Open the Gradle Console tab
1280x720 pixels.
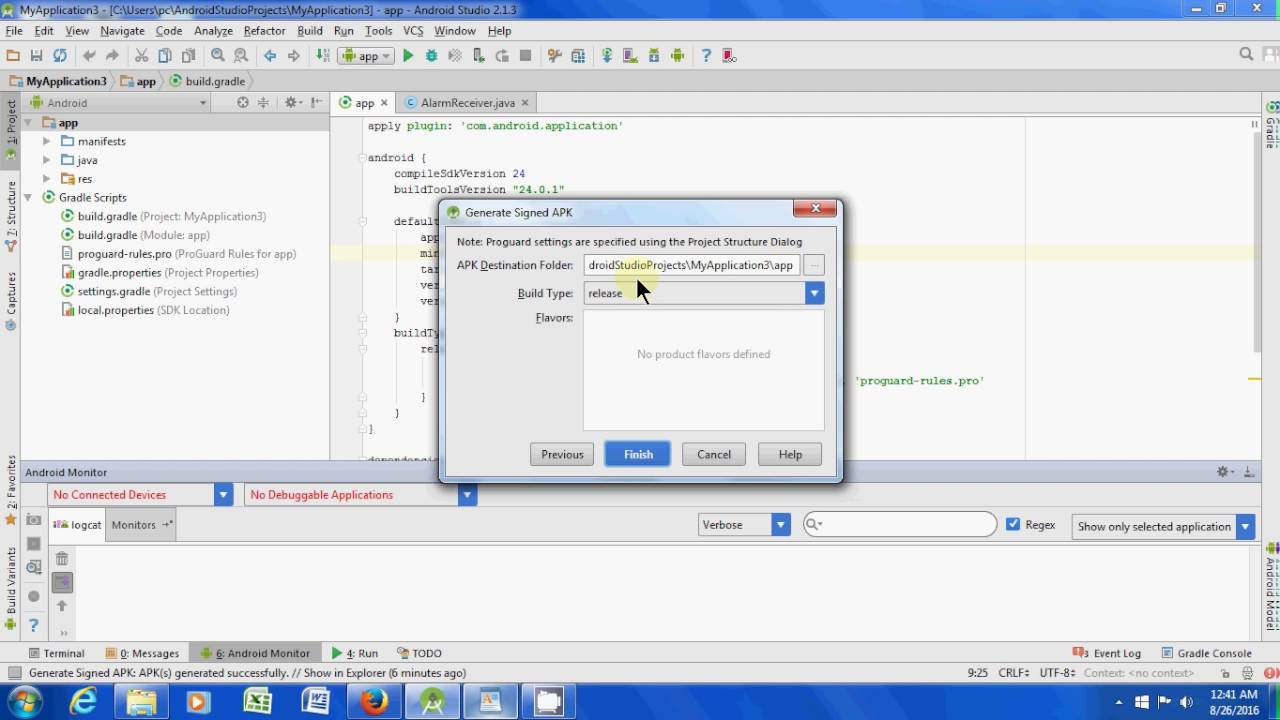coord(1206,653)
